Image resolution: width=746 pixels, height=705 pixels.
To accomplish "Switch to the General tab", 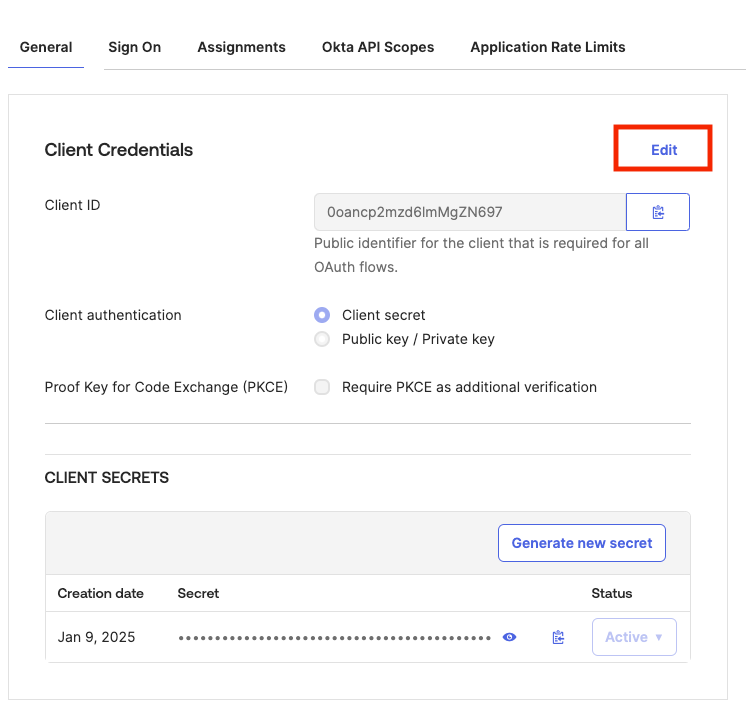I will point(46,47).
